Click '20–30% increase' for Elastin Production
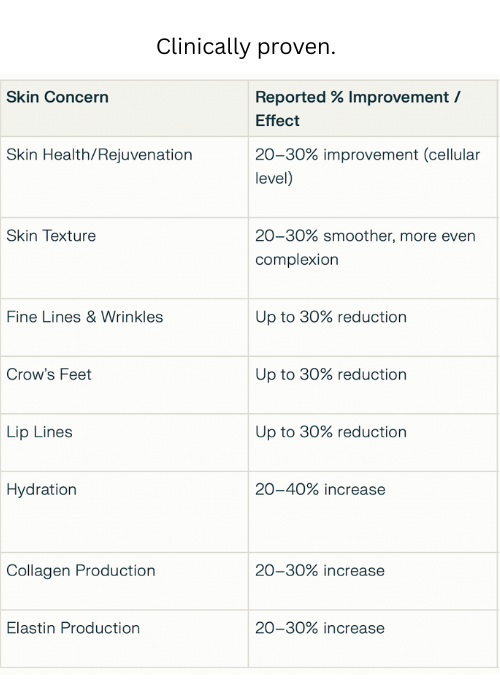This screenshot has width=500, height=700. coord(320,628)
